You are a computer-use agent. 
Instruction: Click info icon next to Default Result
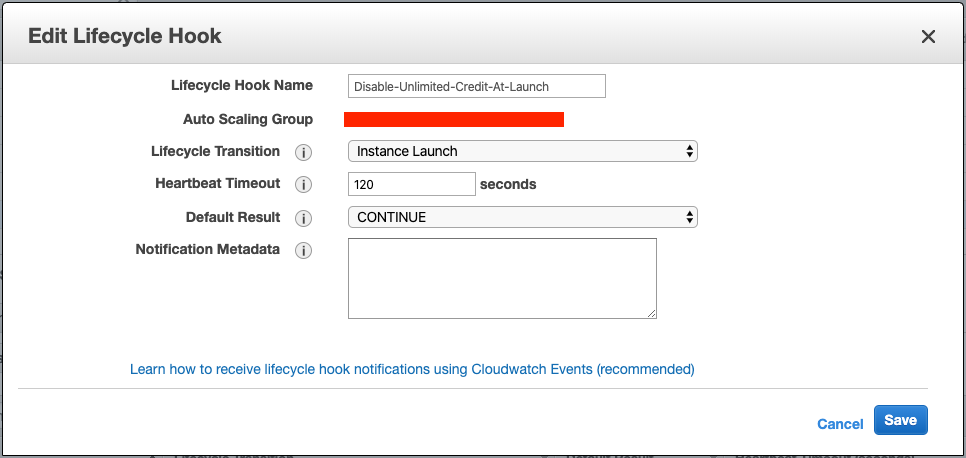pyautogui.click(x=303, y=218)
